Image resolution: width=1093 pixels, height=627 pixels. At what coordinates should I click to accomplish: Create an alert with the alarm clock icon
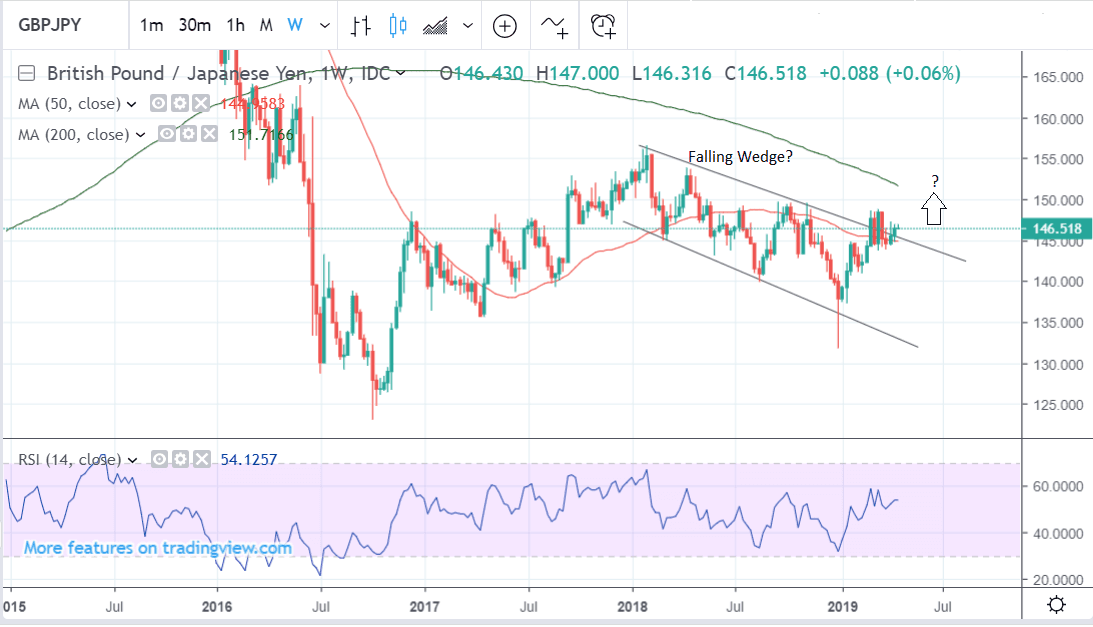point(603,26)
